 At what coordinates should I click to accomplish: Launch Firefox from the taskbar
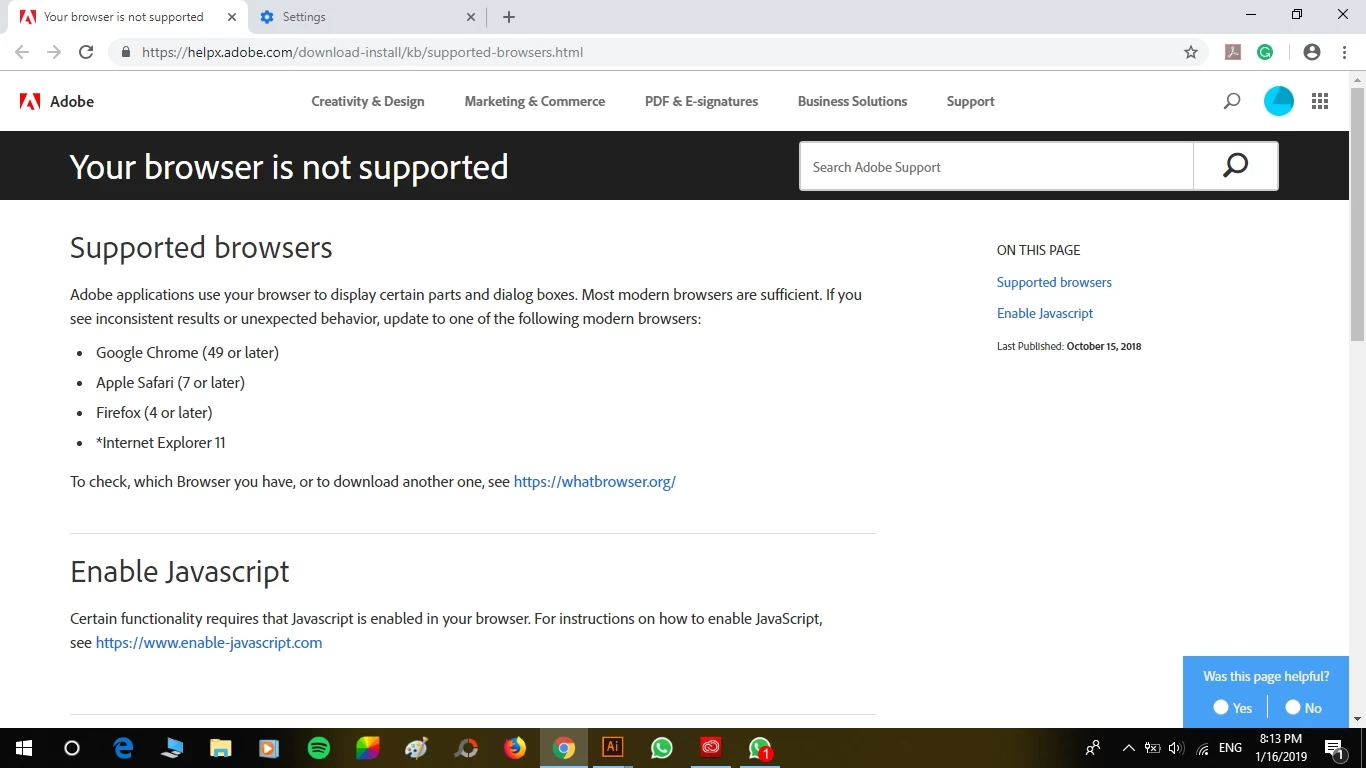[515, 748]
